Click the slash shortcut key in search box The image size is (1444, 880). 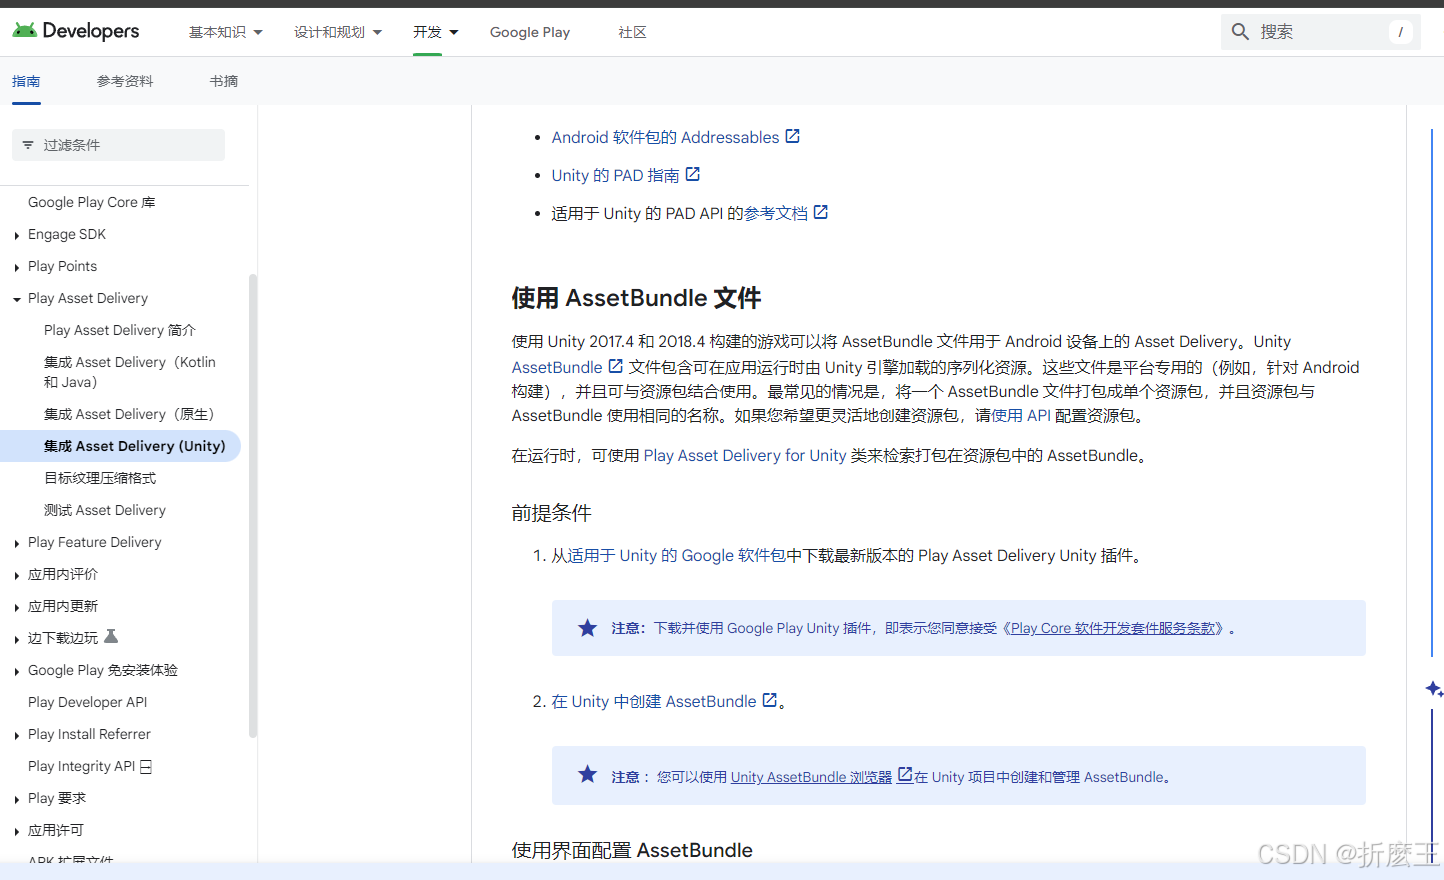[x=1400, y=32]
